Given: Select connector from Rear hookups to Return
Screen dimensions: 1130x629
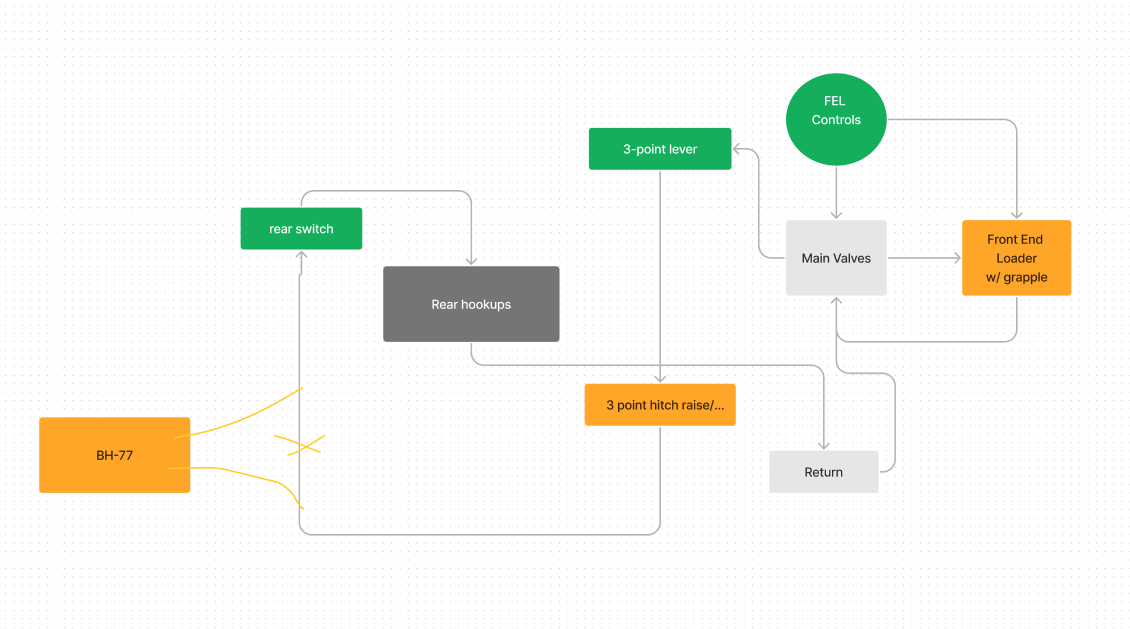Looking at the screenshot, I should (x=650, y=365).
